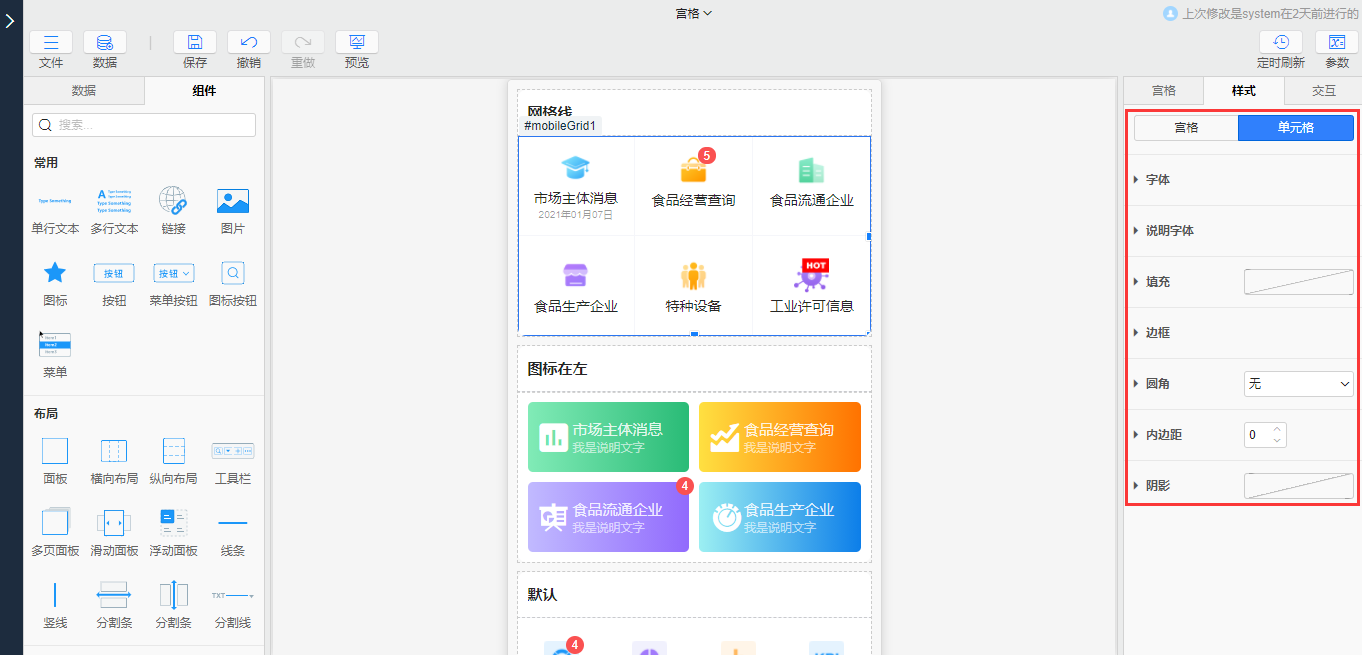Open the 填充 fill color swatch
Image resolution: width=1362 pixels, height=655 pixels.
[x=1298, y=281]
